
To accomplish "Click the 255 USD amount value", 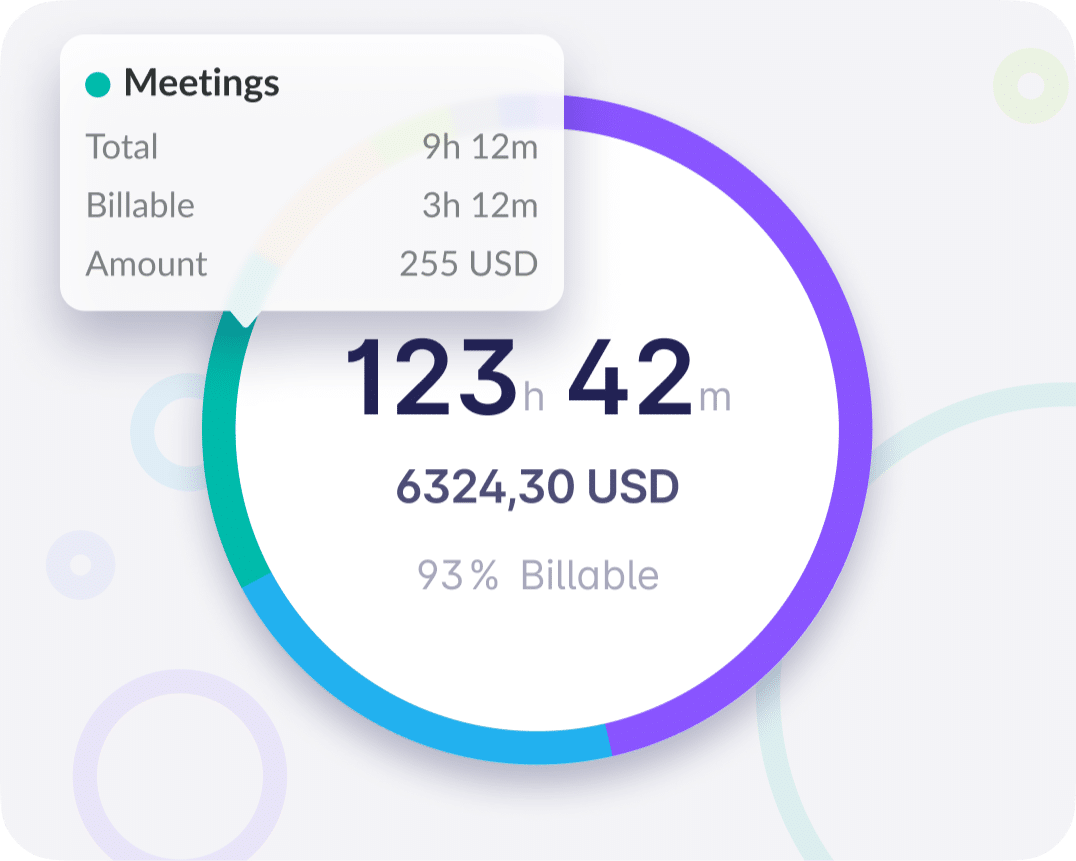I will tap(468, 264).
